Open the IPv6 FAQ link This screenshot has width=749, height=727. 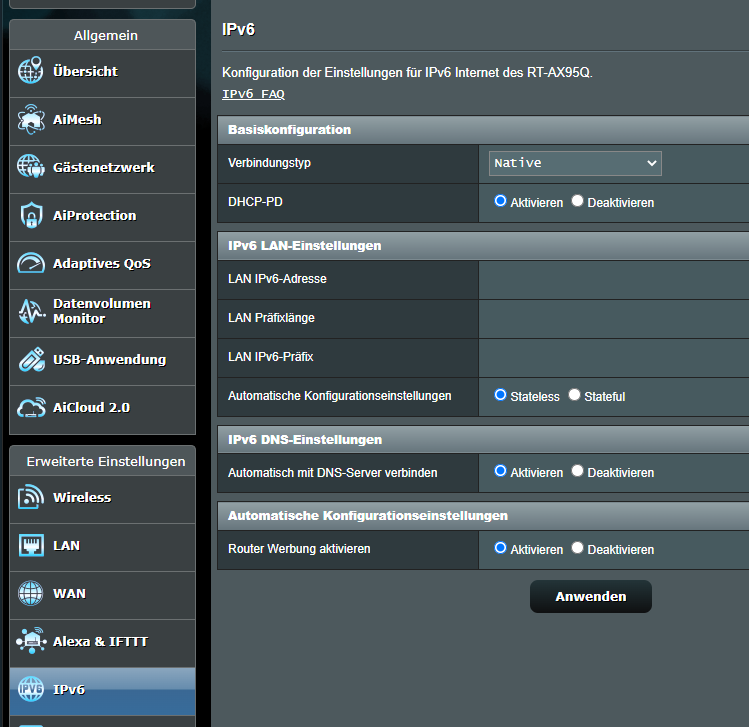tap(253, 94)
